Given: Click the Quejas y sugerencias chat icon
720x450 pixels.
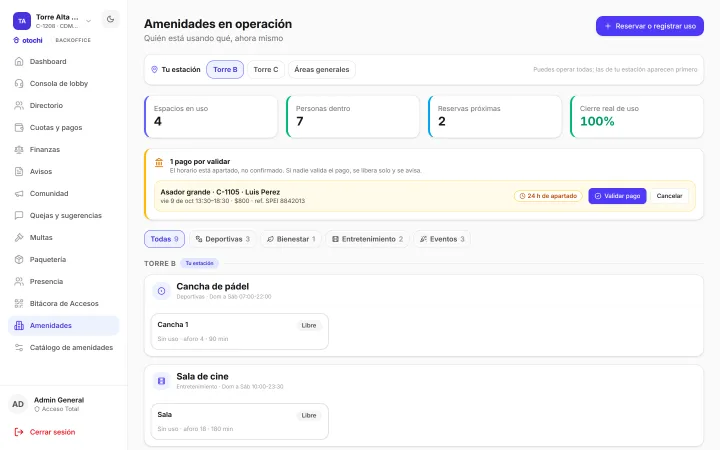Looking at the screenshot, I should pos(19,215).
